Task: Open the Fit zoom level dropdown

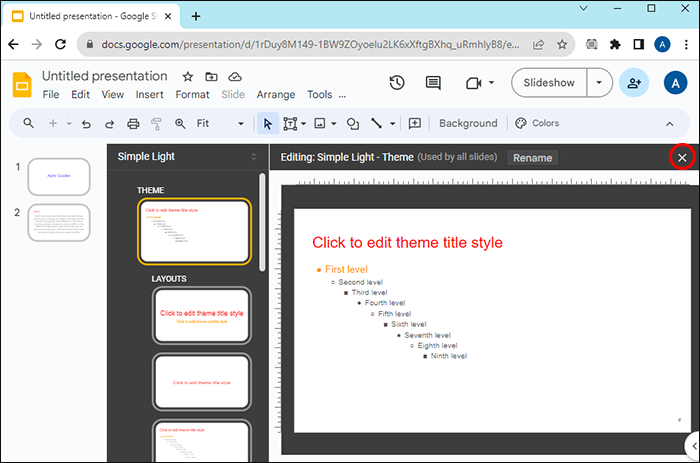Action: point(218,124)
